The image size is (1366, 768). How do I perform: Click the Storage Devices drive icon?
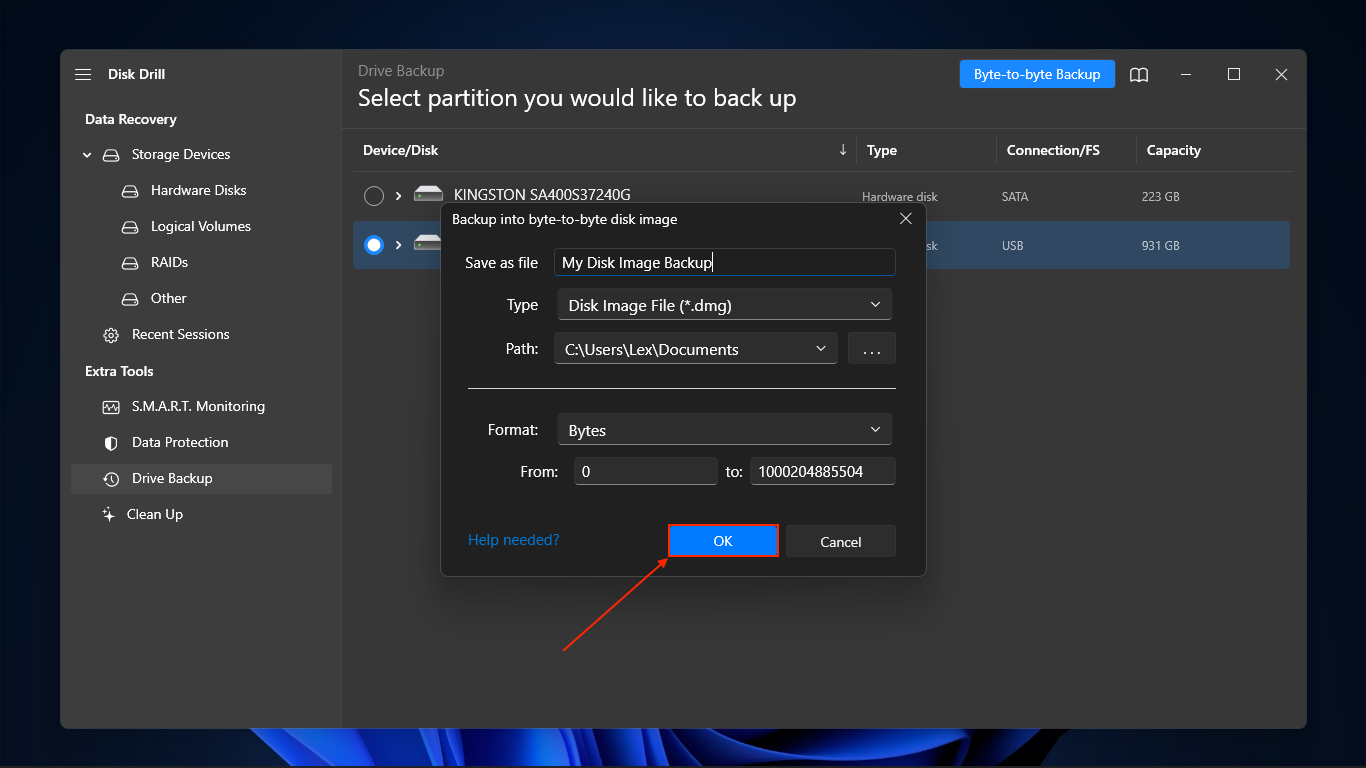111,155
